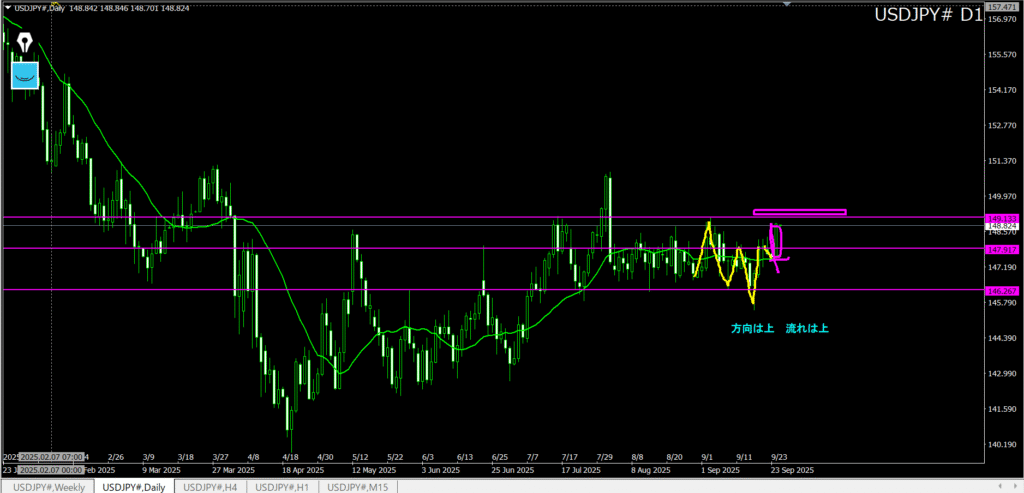
Task: Open the chart menu triangle beside USDJPY#,Daily
Action: click(x=7, y=9)
